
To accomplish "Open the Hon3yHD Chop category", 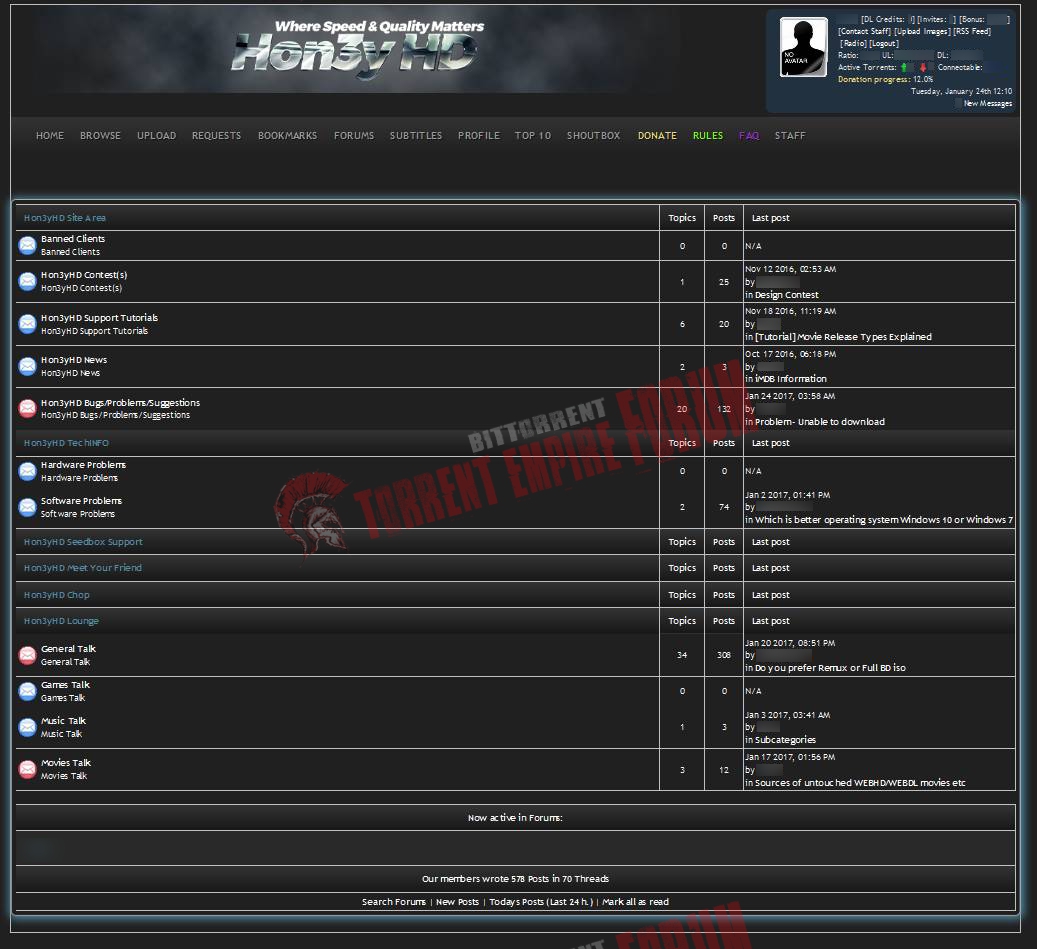I will 57,595.
